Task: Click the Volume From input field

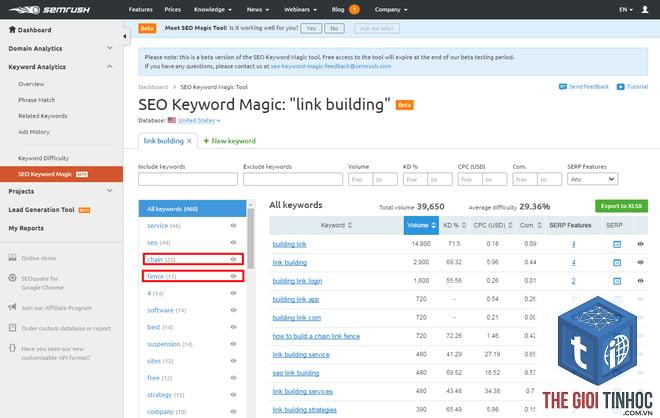Action: click(361, 179)
